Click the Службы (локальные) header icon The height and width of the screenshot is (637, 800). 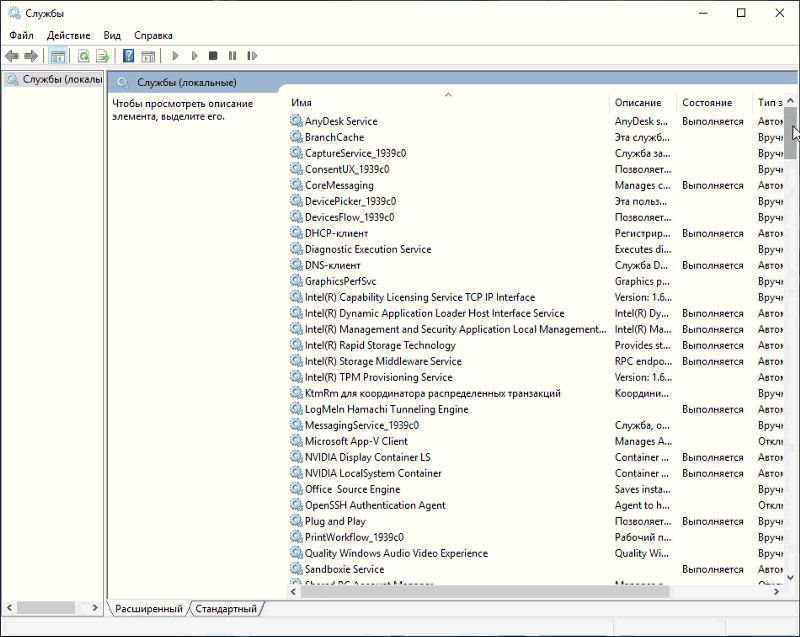pos(123,83)
